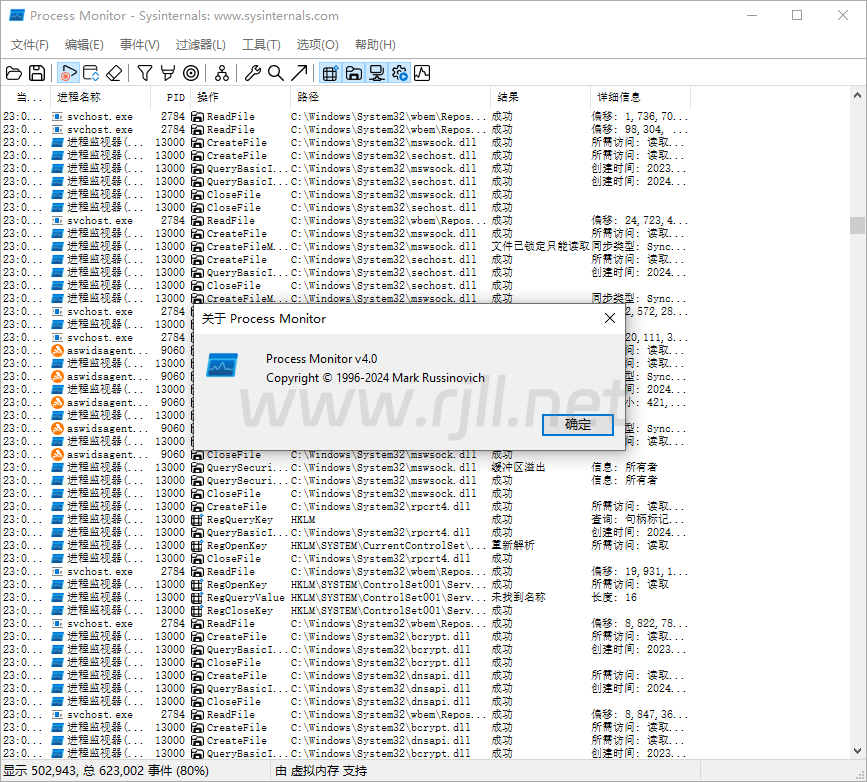Click the vertical scrollbar thumb
The width and height of the screenshot is (867, 782).
857,225
